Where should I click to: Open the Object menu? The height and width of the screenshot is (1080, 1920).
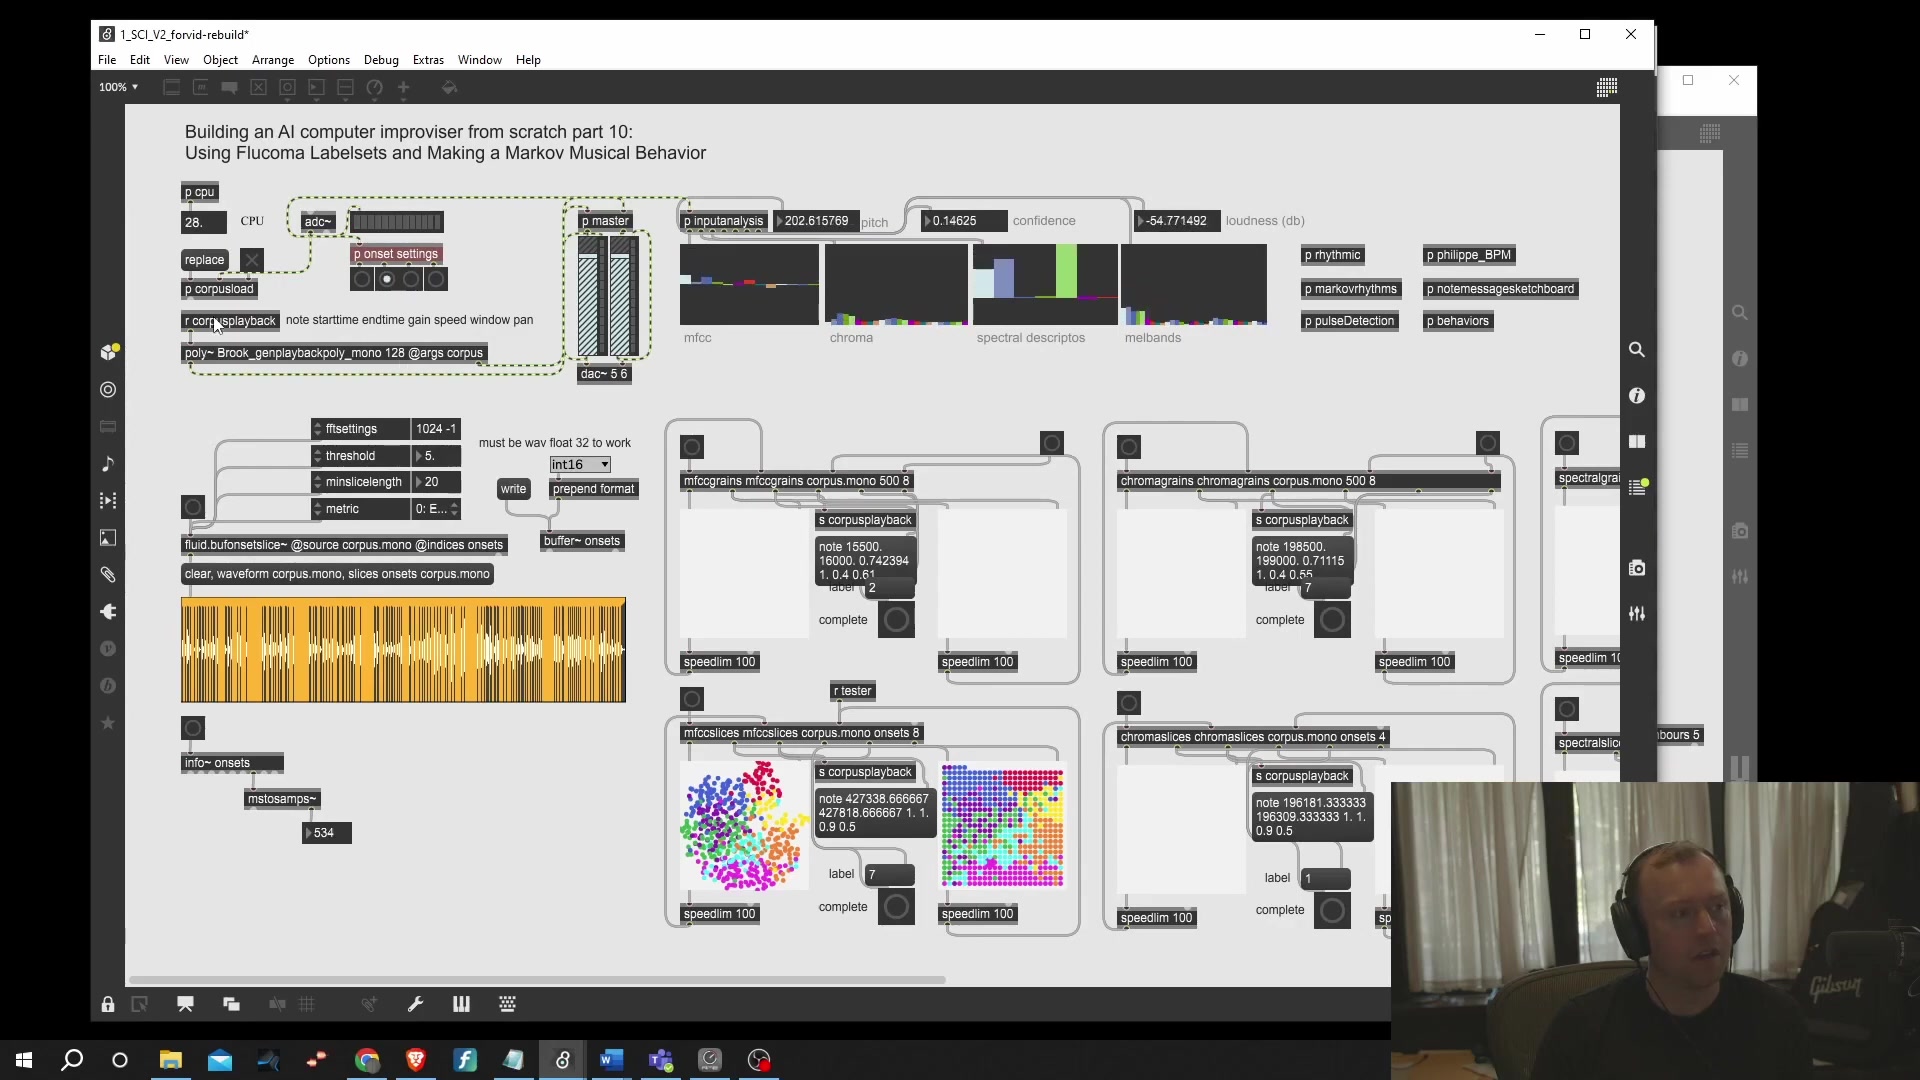point(220,60)
